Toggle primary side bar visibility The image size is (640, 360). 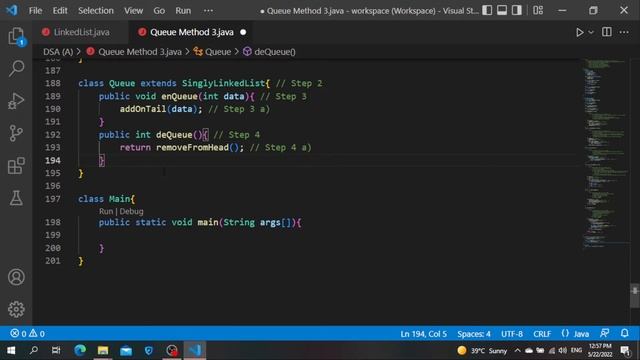click(x=487, y=10)
